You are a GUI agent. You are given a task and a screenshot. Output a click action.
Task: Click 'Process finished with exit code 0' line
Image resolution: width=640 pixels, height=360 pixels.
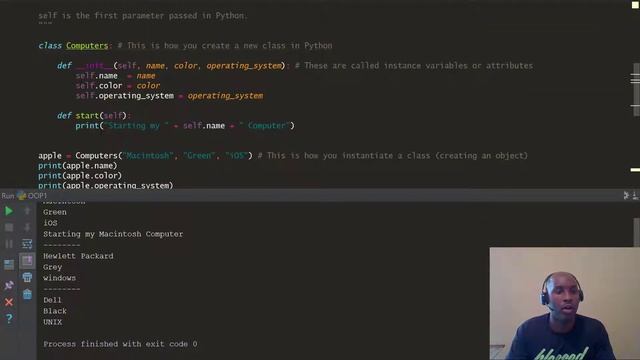pos(120,344)
